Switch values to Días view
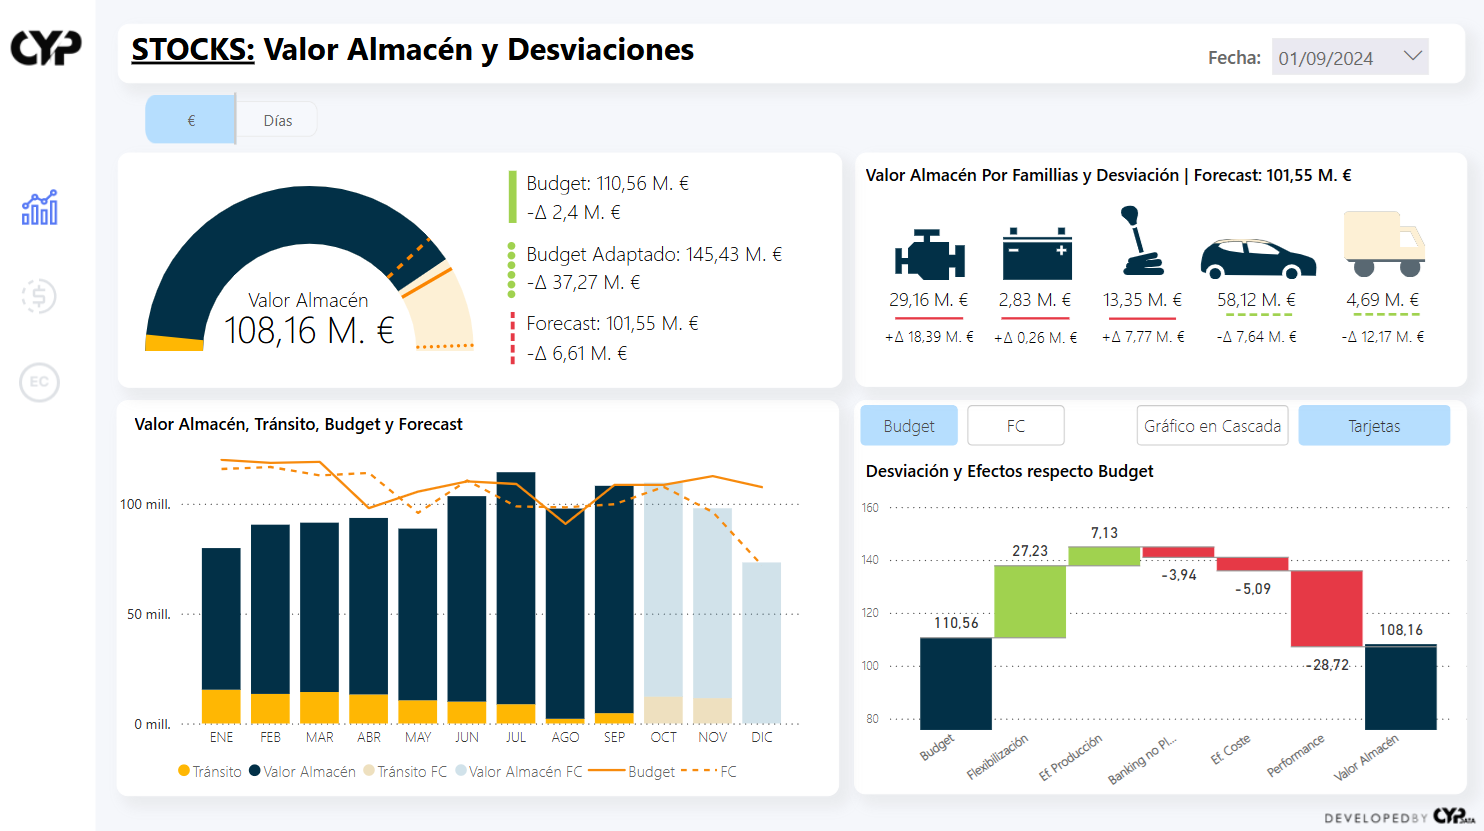 [278, 120]
